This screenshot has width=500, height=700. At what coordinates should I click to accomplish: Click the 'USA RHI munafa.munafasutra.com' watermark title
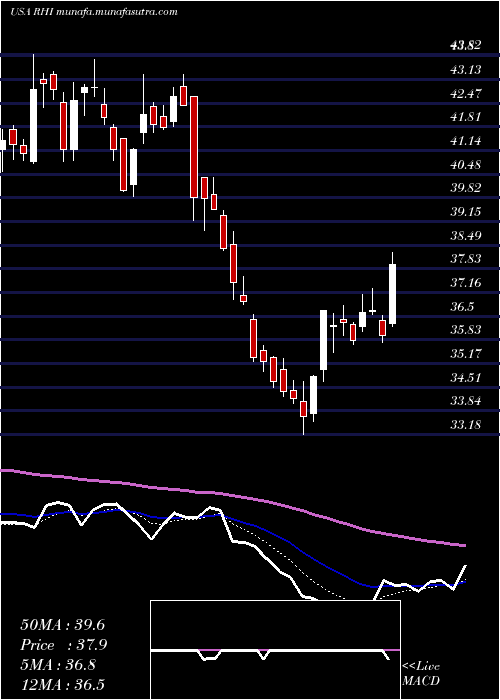pyautogui.click(x=94, y=12)
